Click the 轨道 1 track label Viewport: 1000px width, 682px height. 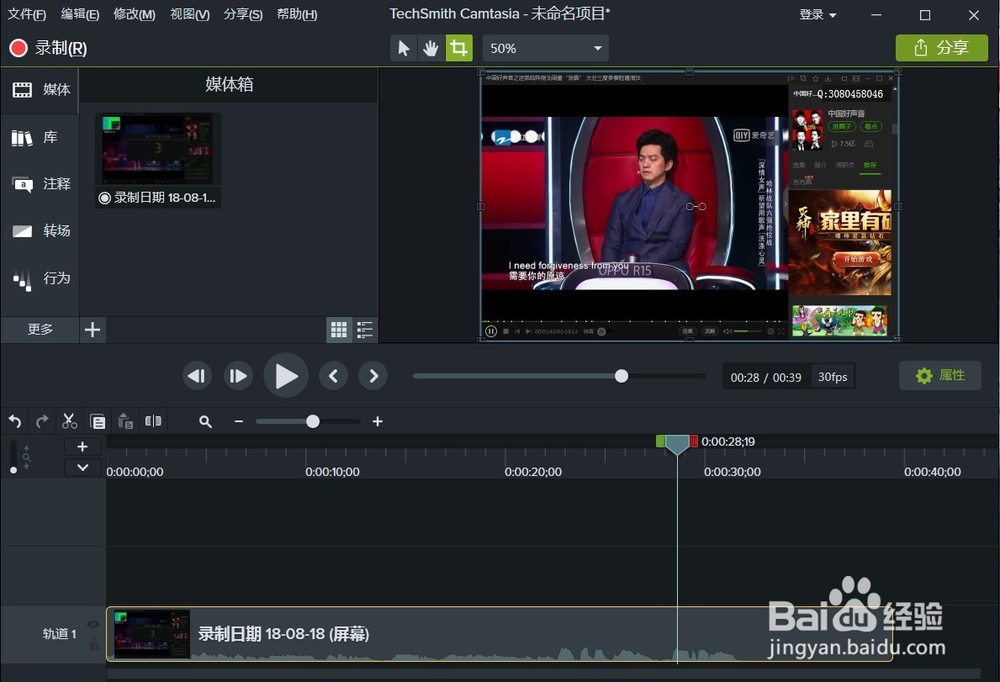tap(59, 634)
